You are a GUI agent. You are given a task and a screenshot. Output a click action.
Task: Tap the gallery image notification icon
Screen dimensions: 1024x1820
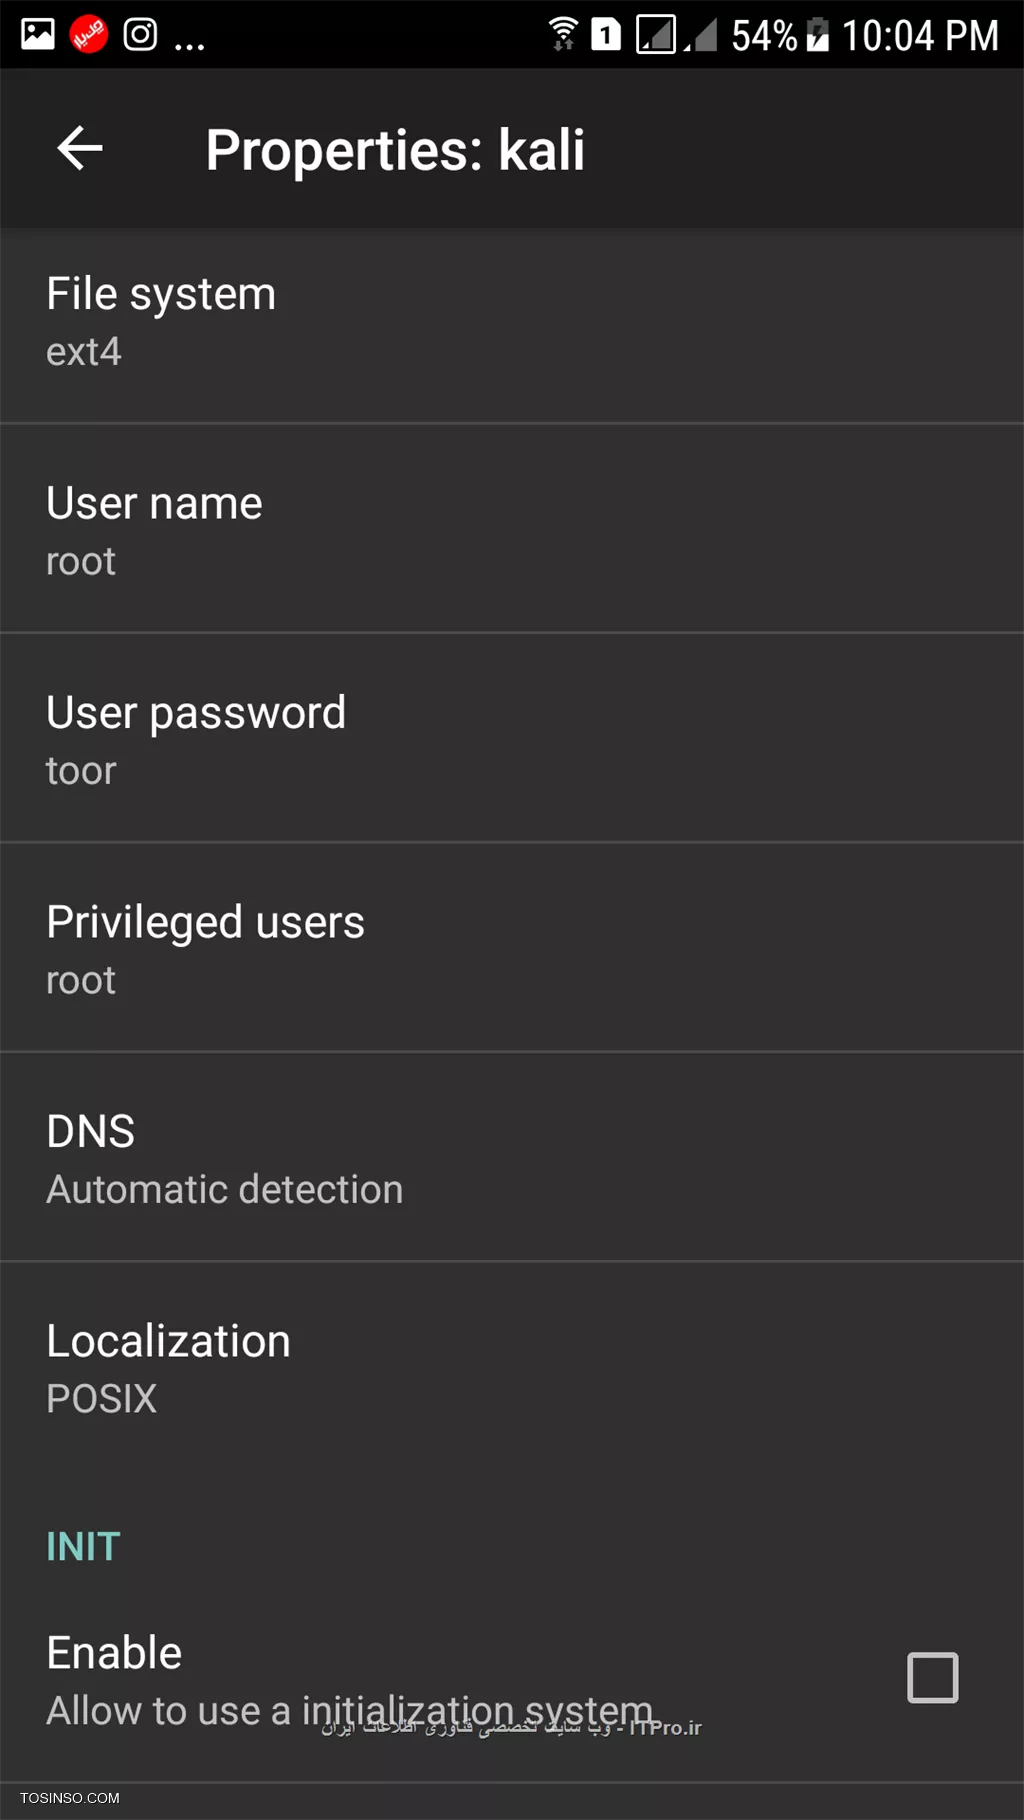[x=38, y=35]
